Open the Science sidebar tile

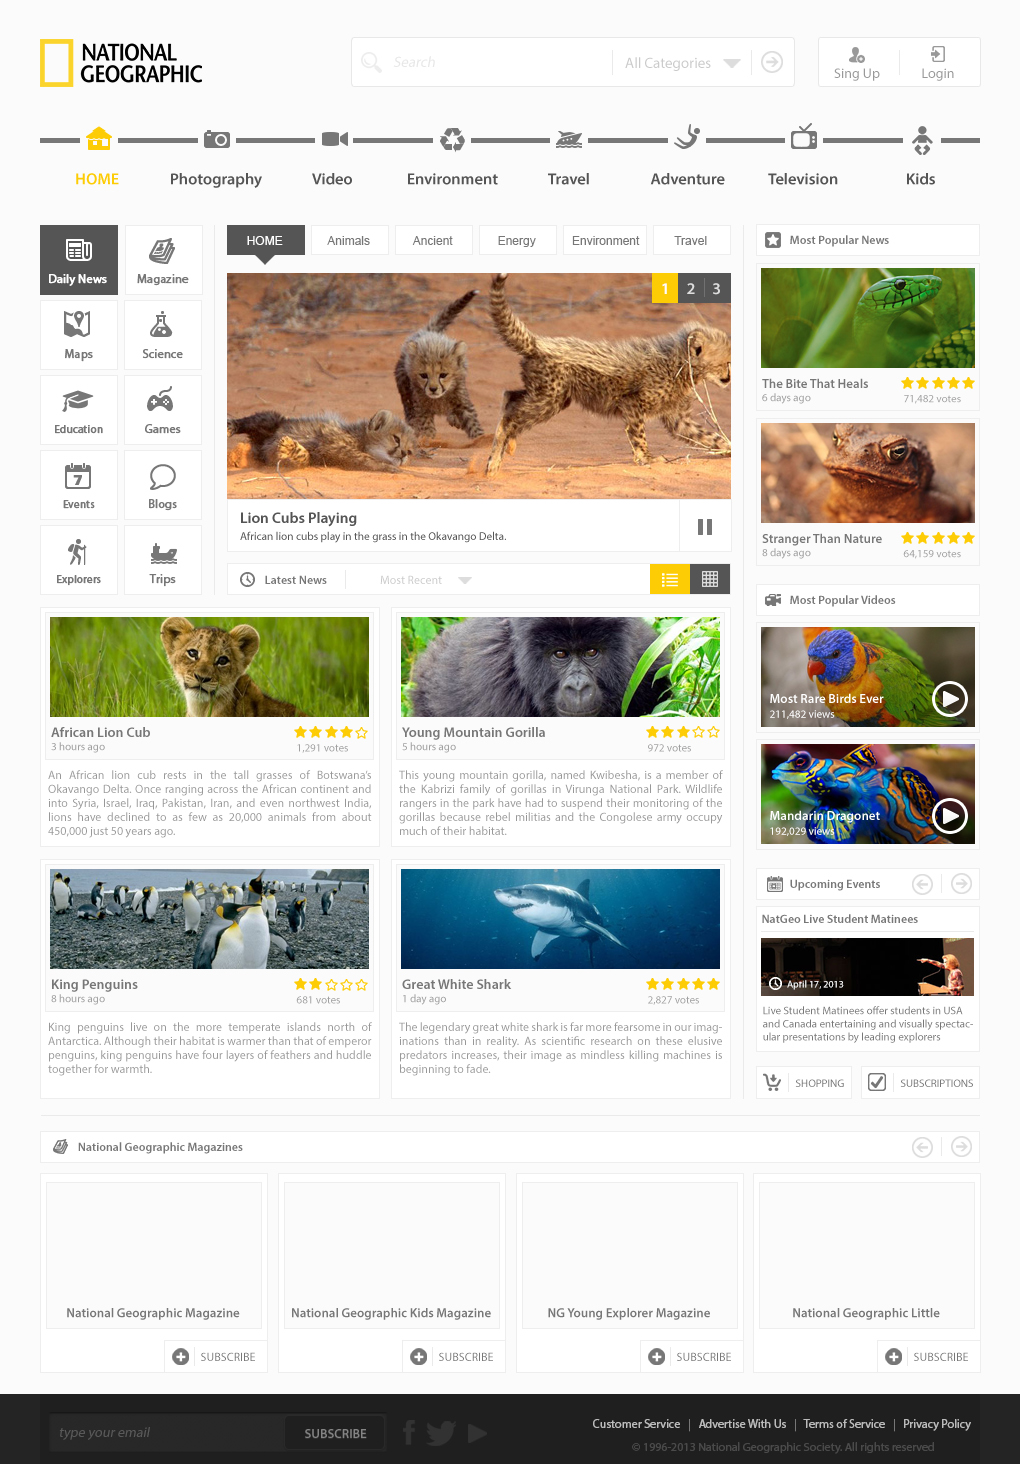163,335
